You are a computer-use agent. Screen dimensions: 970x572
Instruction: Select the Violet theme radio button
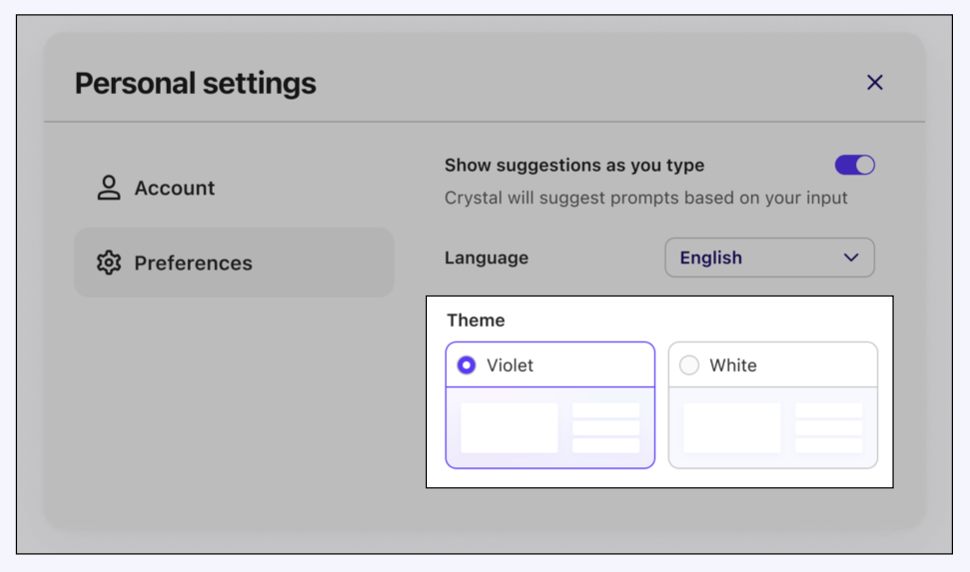coord(466,366)
